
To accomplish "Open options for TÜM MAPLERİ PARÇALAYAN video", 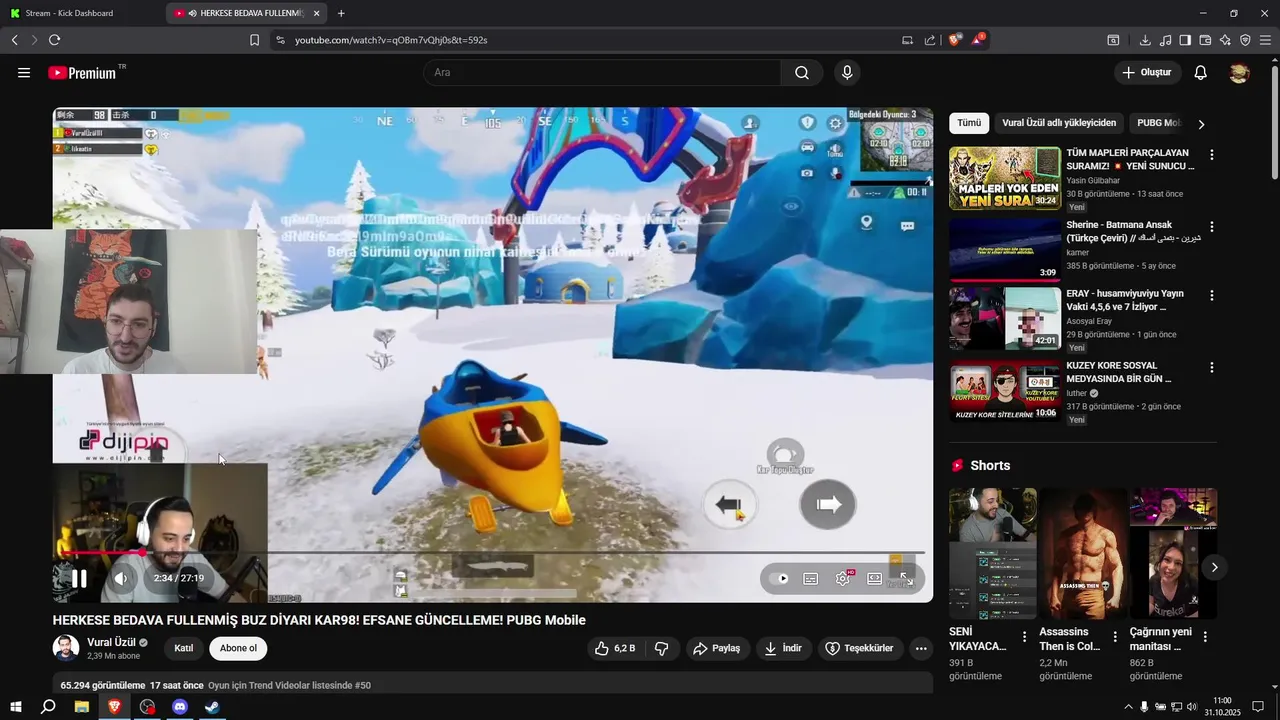I will (x=1212, y=155).
